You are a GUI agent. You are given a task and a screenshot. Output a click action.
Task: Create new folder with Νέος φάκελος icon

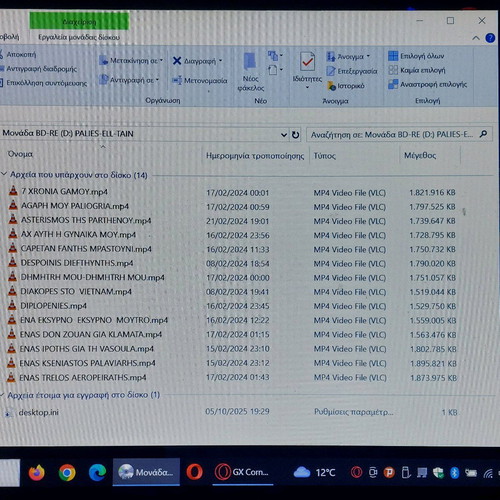tap(250, 62)
